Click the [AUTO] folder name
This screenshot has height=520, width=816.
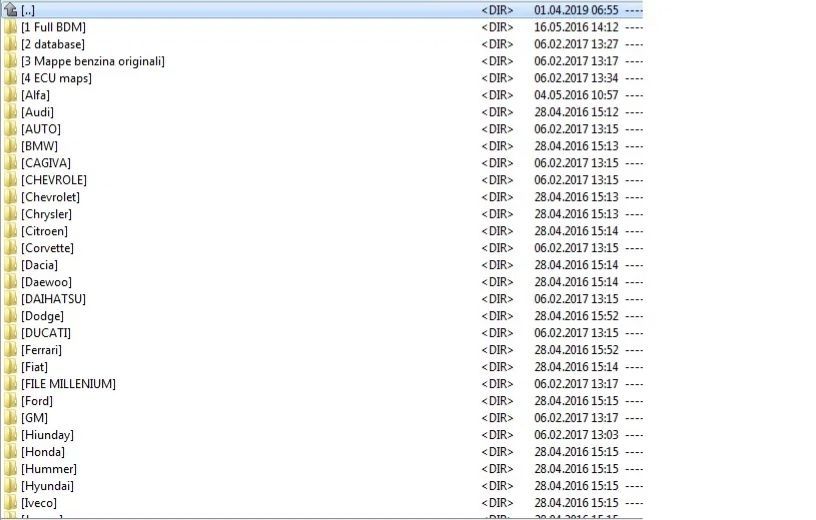click(x=41, y=129)
